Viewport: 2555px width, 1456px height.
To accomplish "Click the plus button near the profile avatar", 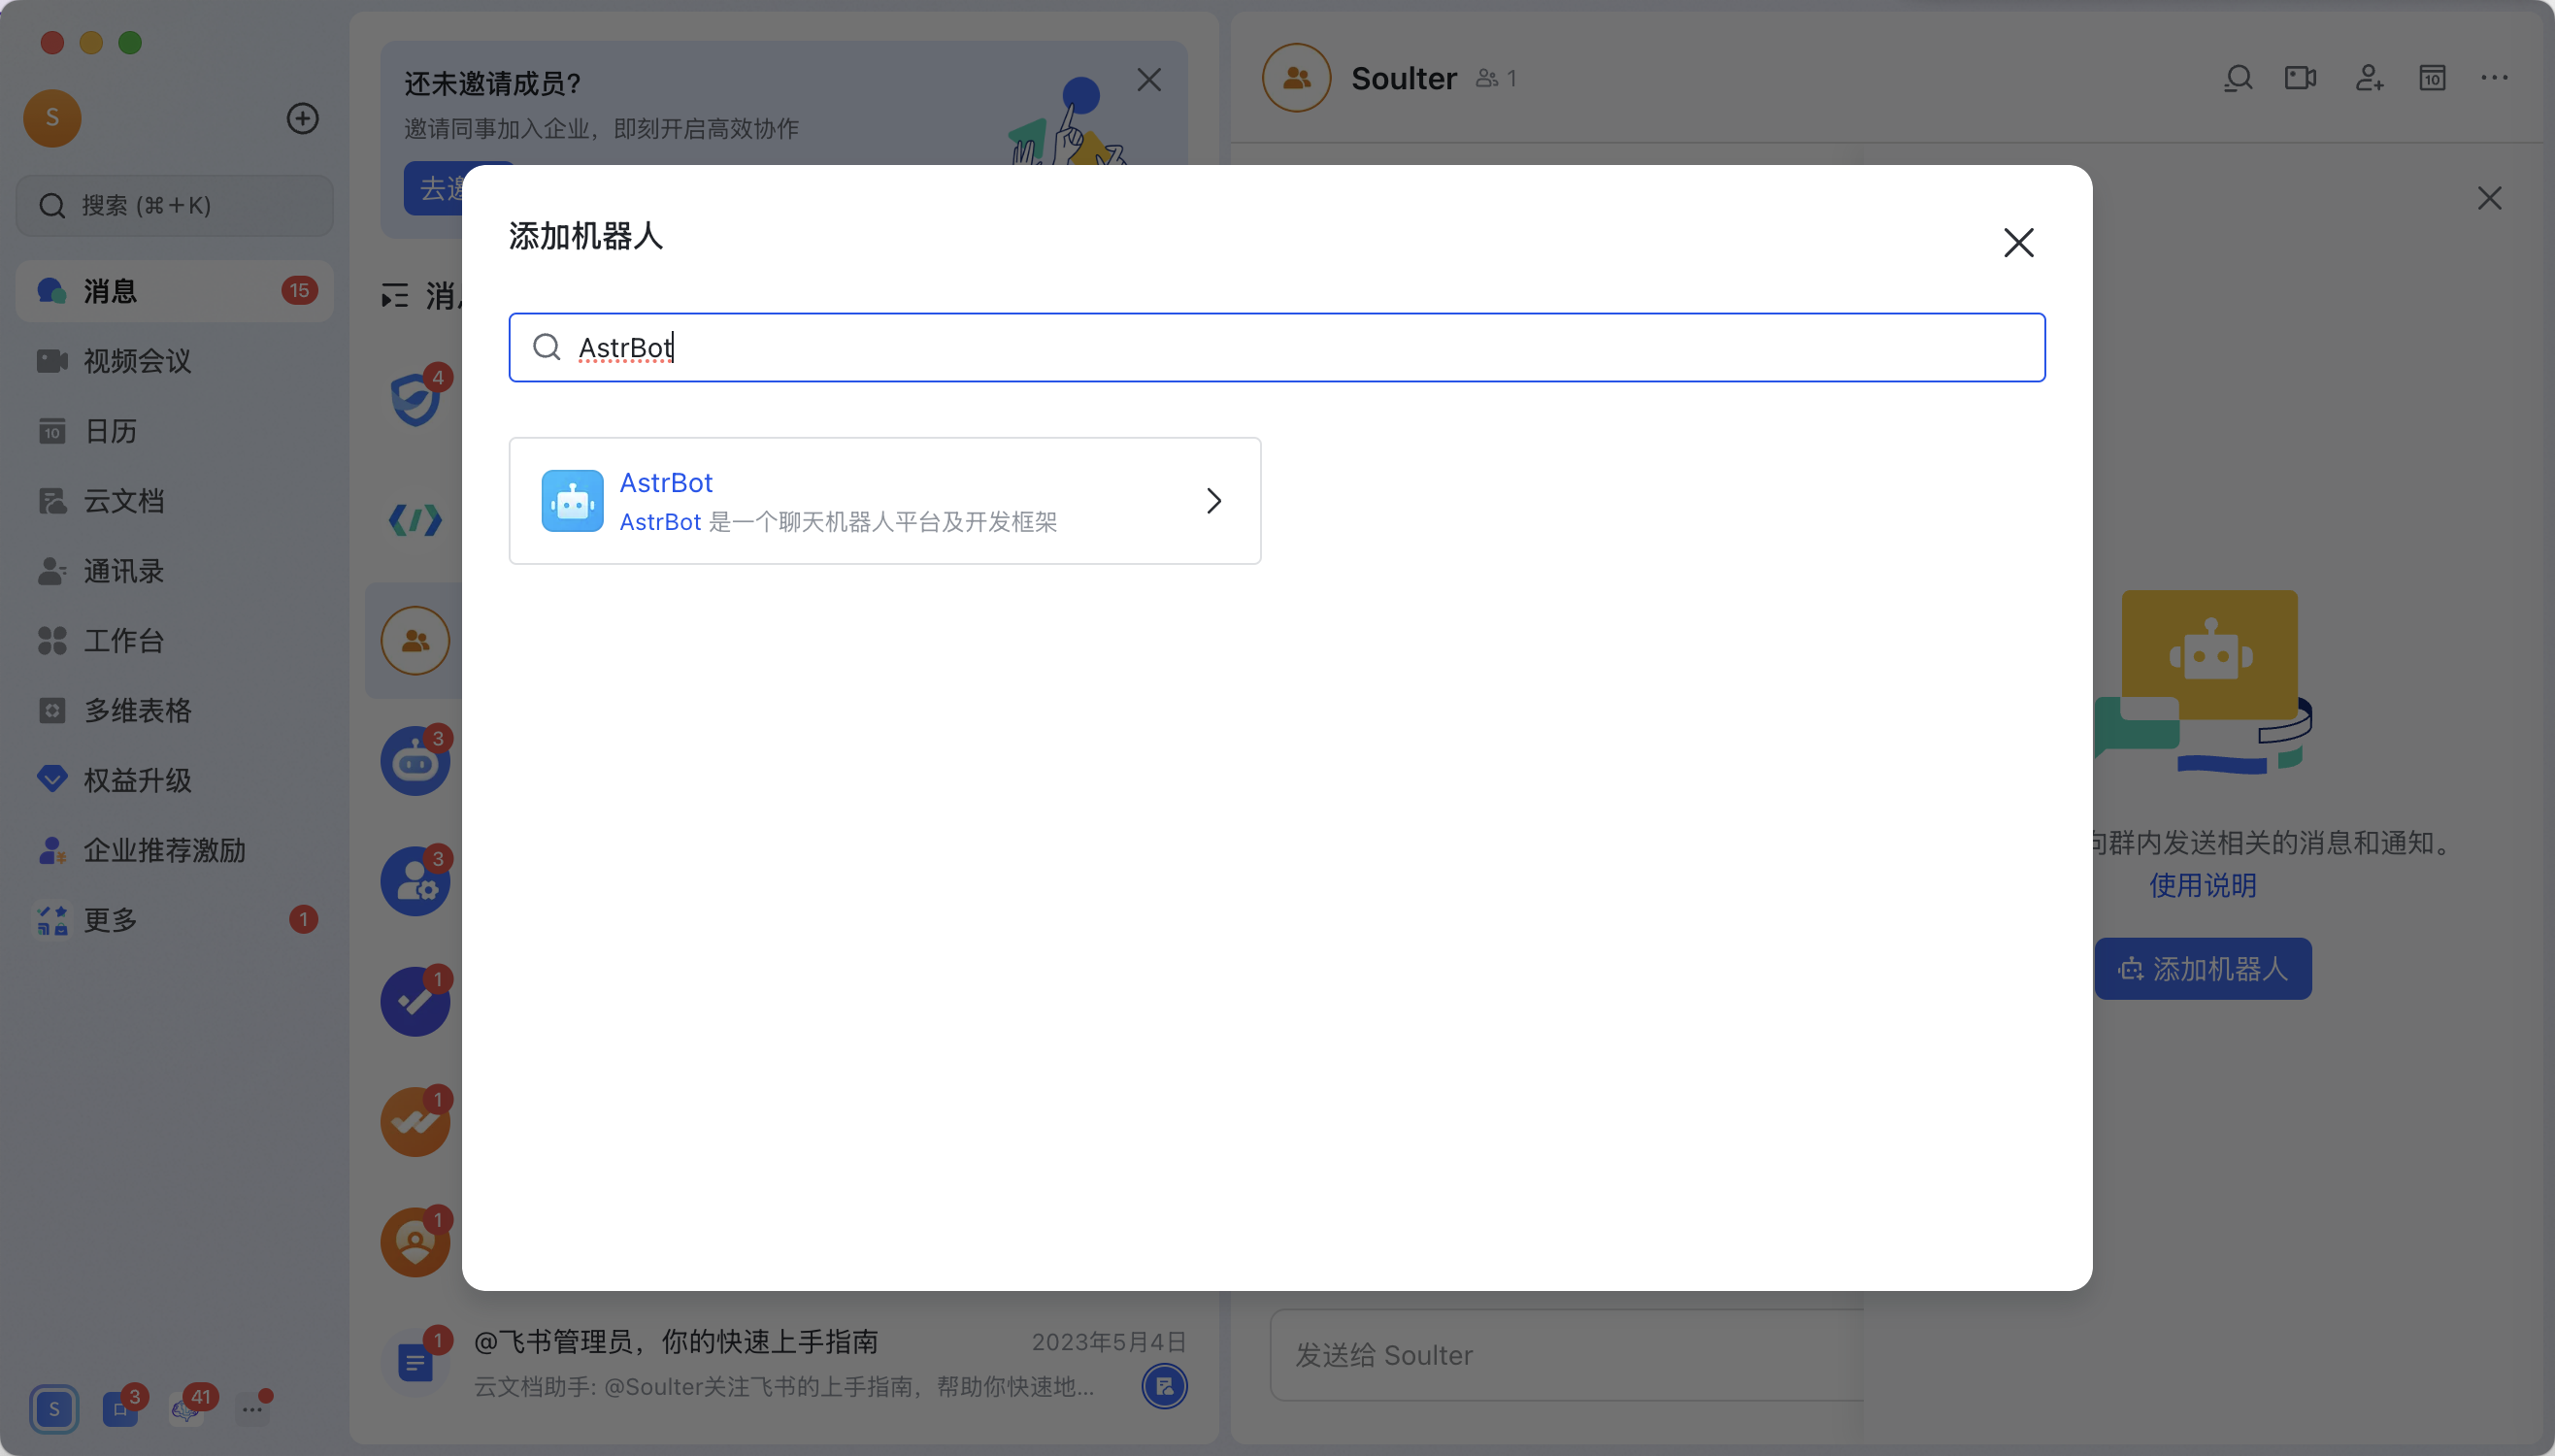I will [301, 118].
